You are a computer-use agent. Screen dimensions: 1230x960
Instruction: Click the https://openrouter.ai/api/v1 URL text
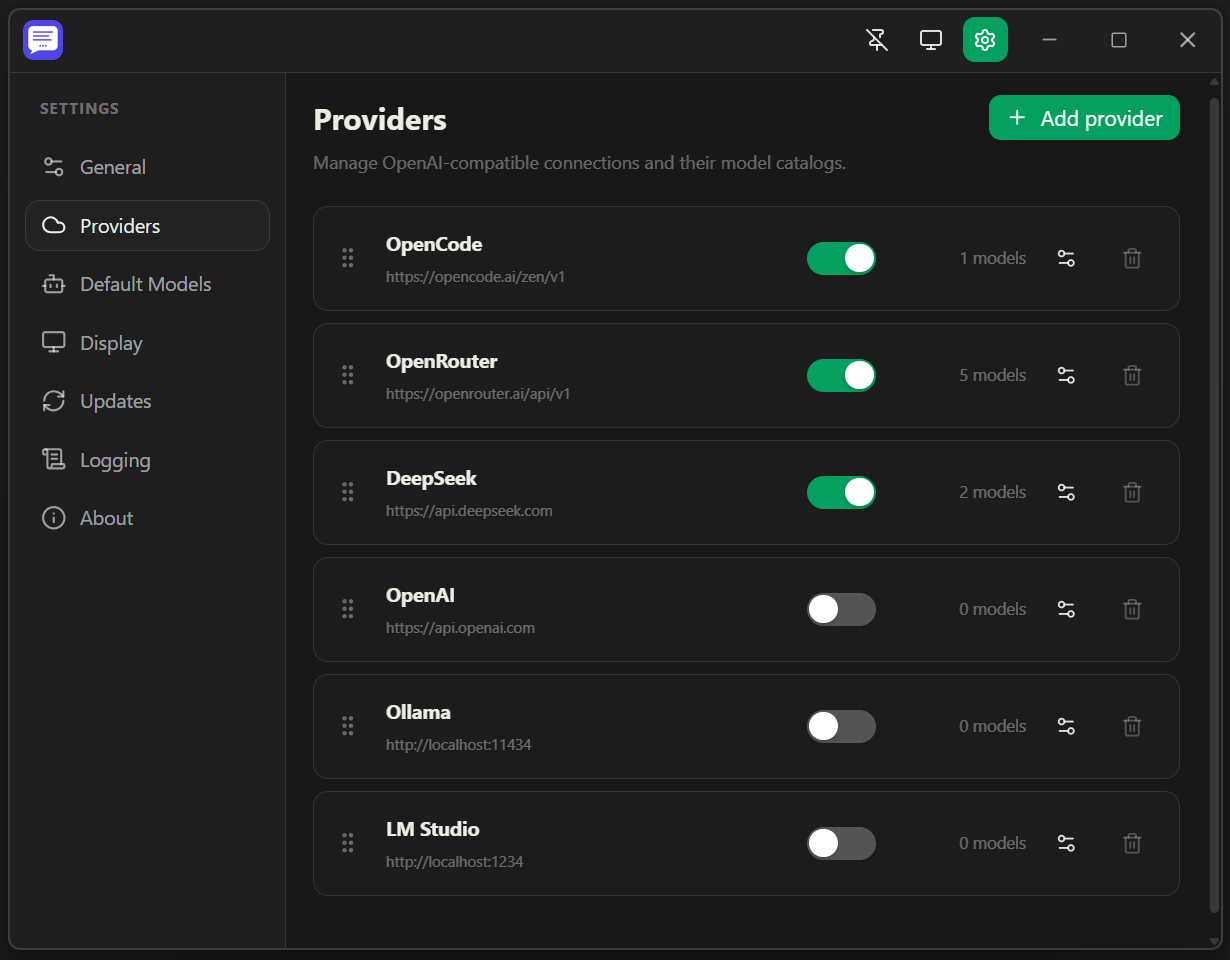tap(478, 394)
